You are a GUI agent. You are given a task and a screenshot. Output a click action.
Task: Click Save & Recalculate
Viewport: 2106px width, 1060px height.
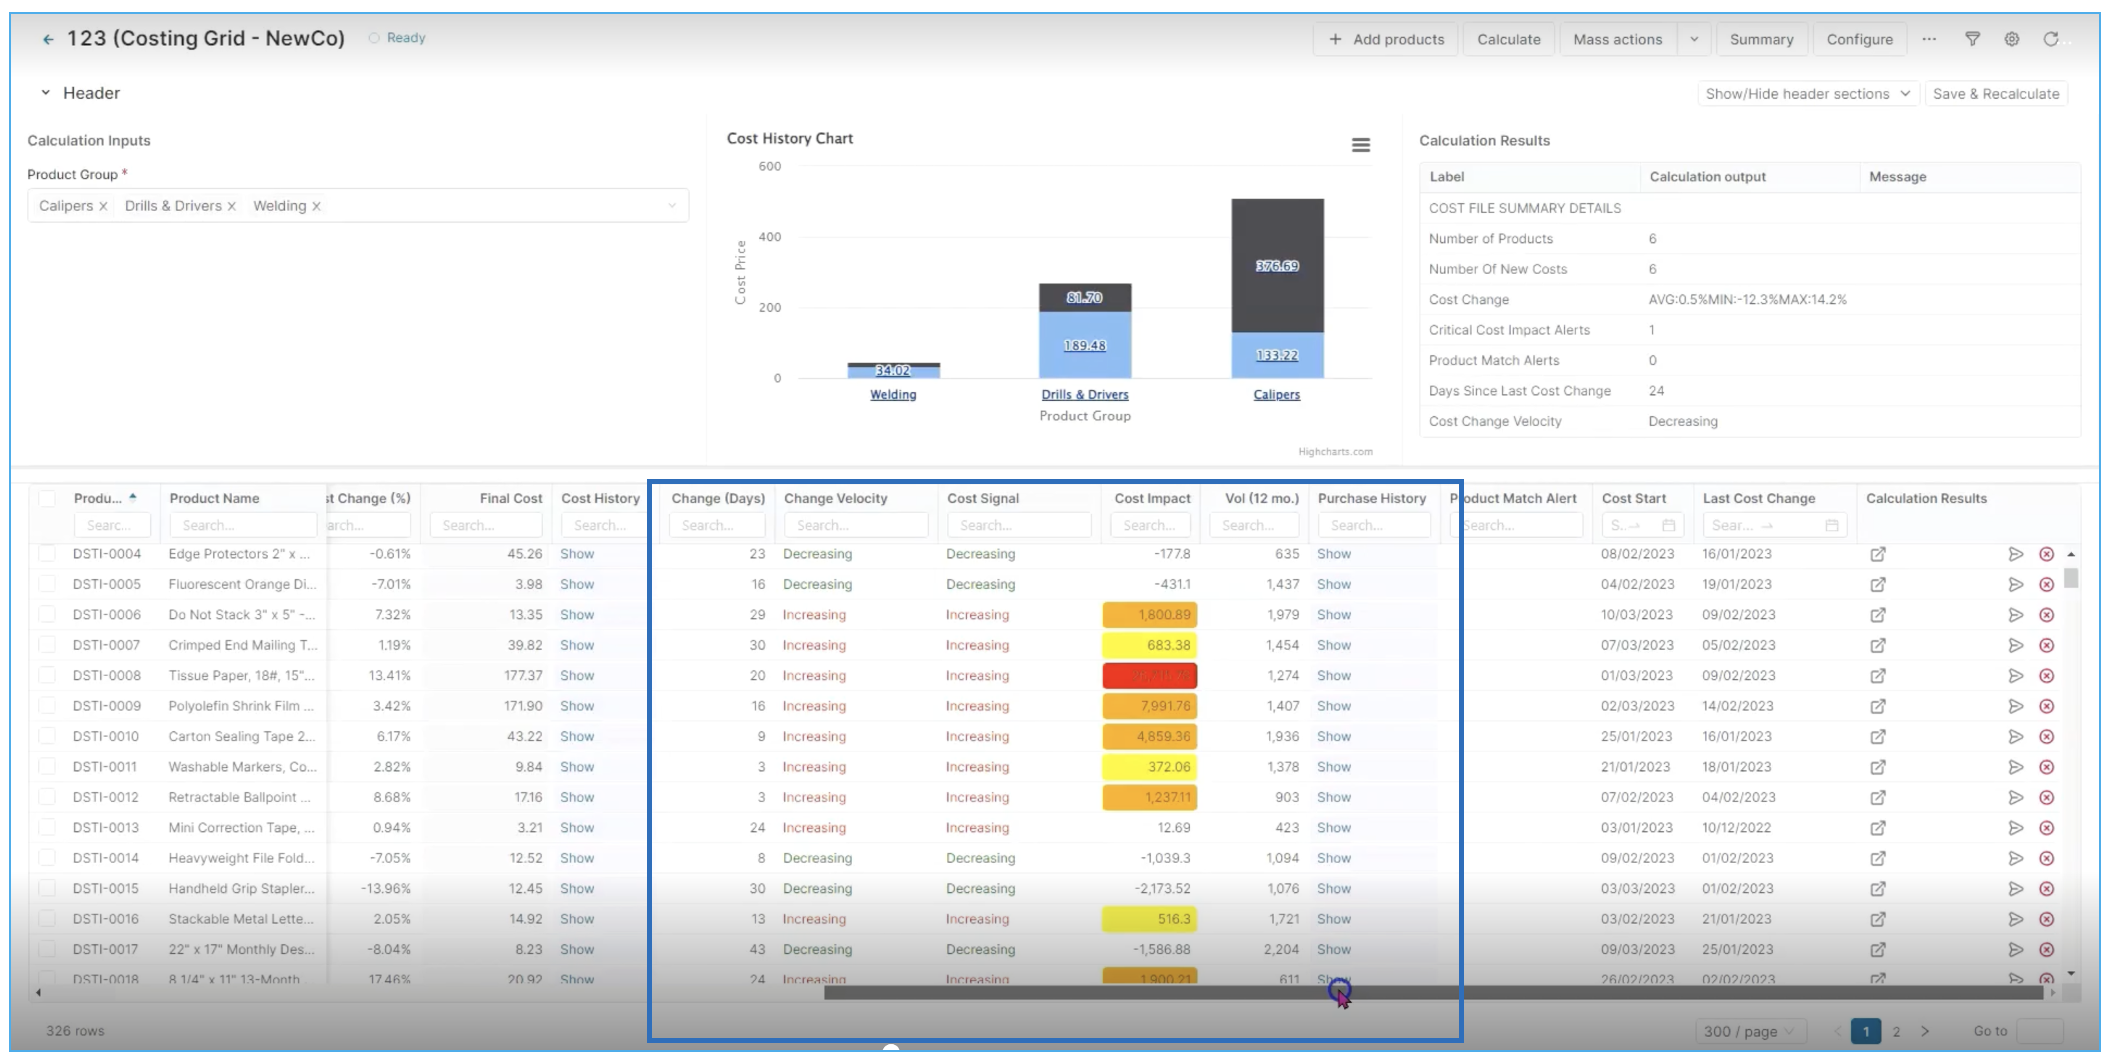(1996, 94)
